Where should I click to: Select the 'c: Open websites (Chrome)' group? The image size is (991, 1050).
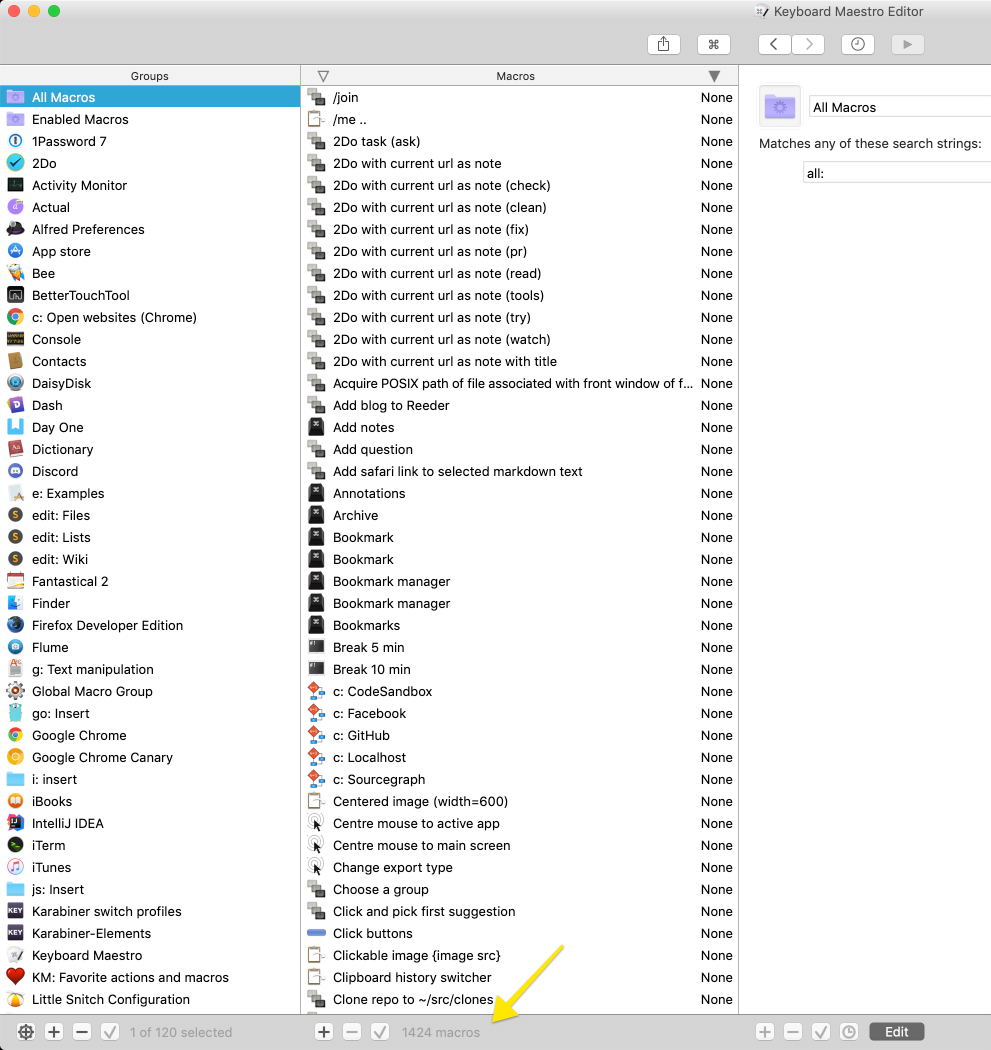click(150, 317)
